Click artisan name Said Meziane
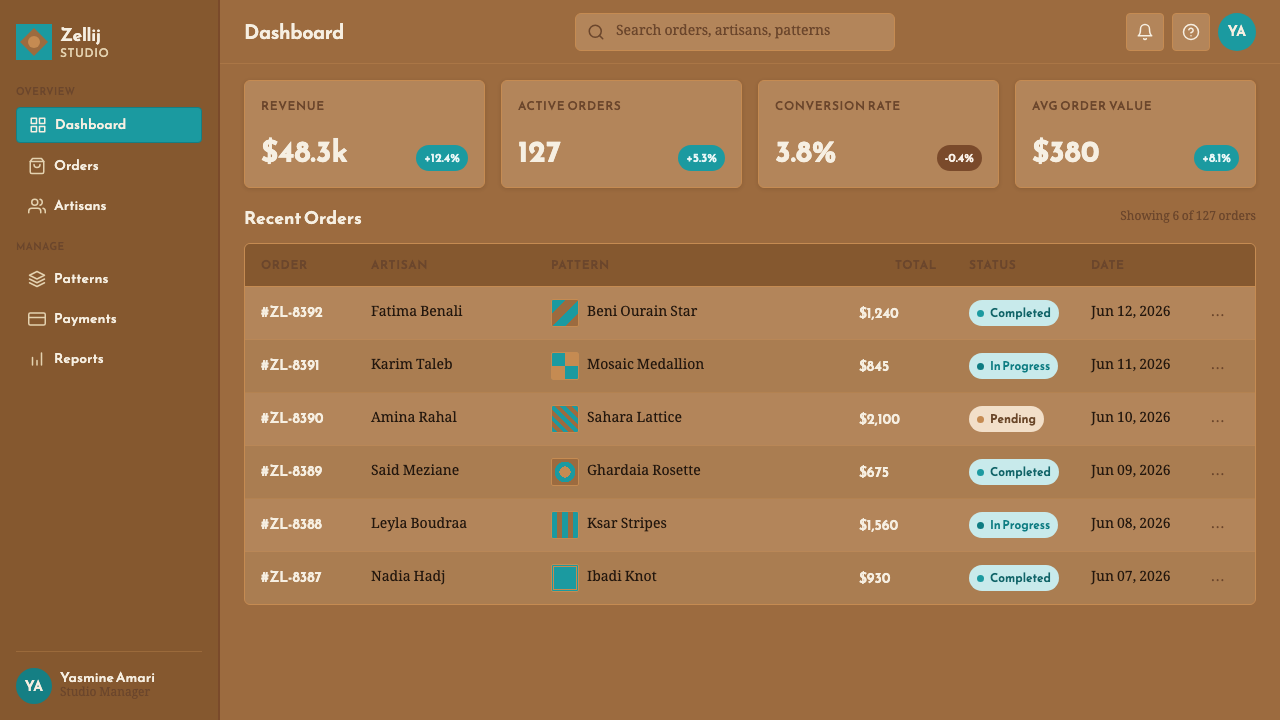This screenshot has width=1280, height=720. coord(415,471)
